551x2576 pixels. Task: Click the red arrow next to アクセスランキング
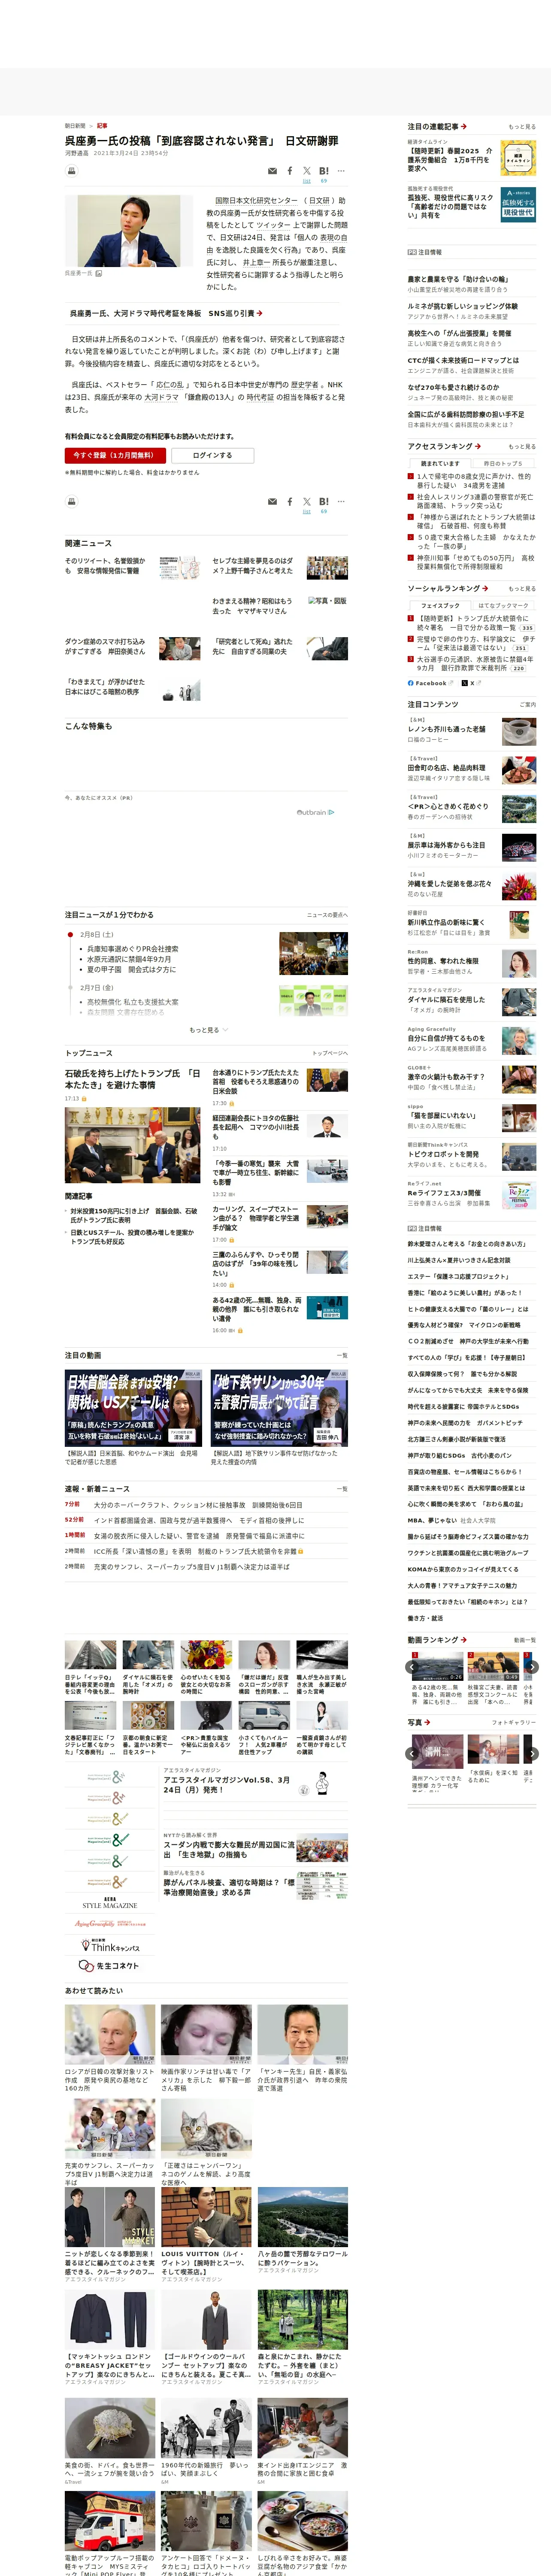478,446
